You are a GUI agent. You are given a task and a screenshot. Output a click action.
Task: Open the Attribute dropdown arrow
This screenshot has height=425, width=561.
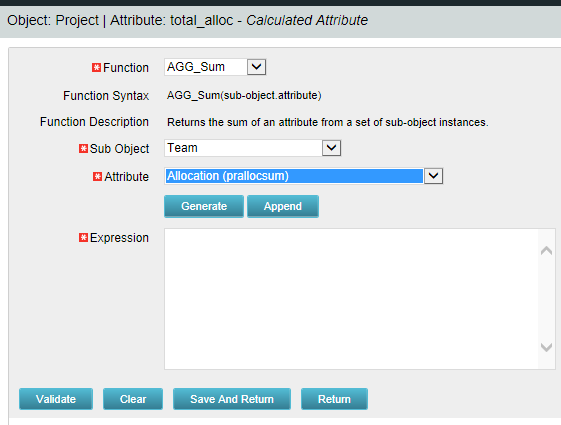click(433, 176)
